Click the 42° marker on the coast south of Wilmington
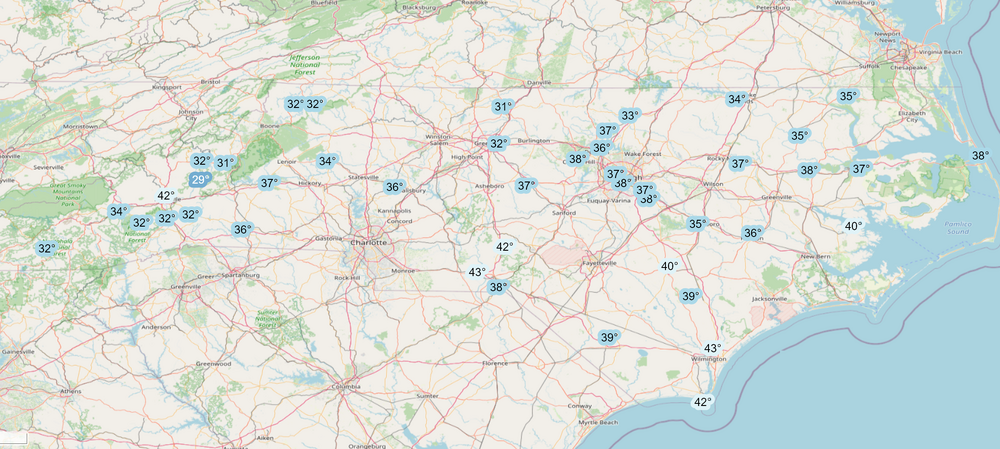The image size is (1000, 449). point(703,402)
